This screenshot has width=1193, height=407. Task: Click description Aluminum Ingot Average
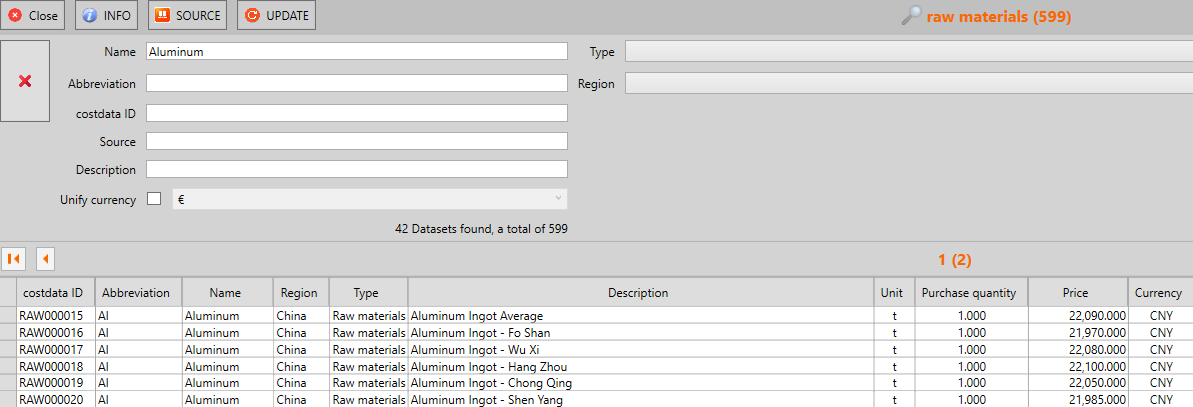click(x=476, y=316)
